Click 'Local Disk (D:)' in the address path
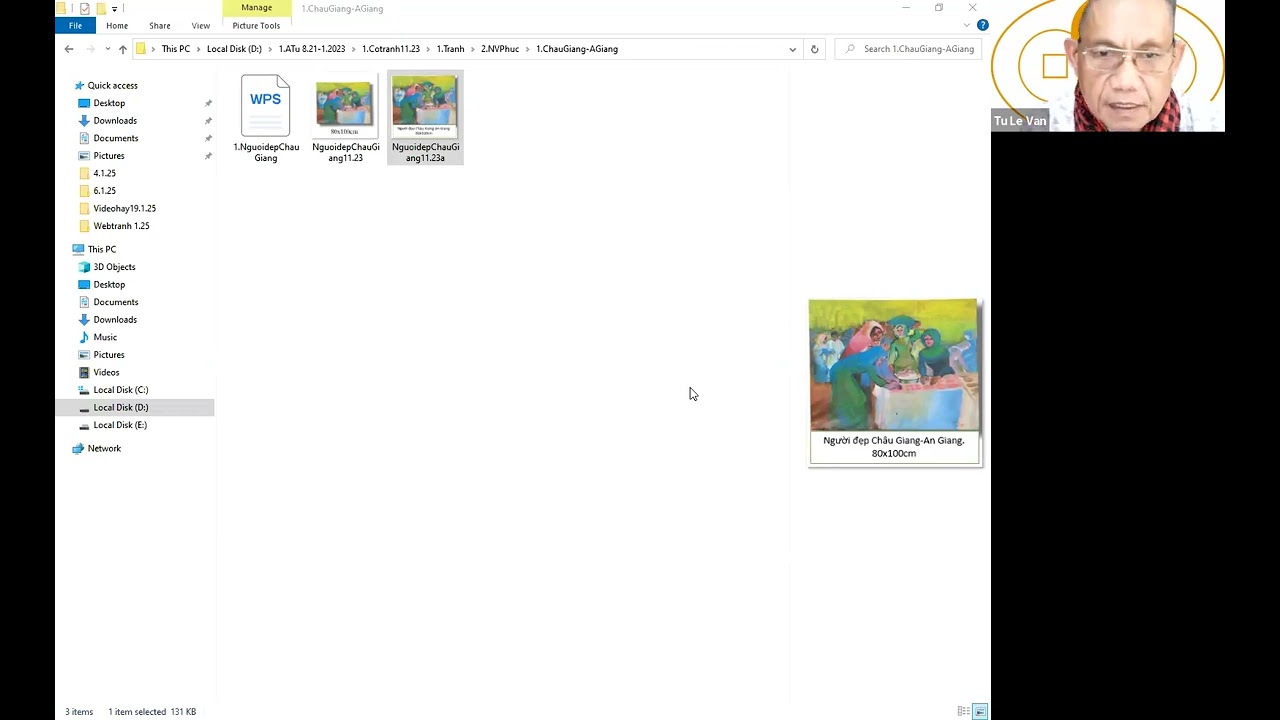Image resolution: width=1280 pixels, height=720 pixels. pyautogui.click(x=234, y=49)
